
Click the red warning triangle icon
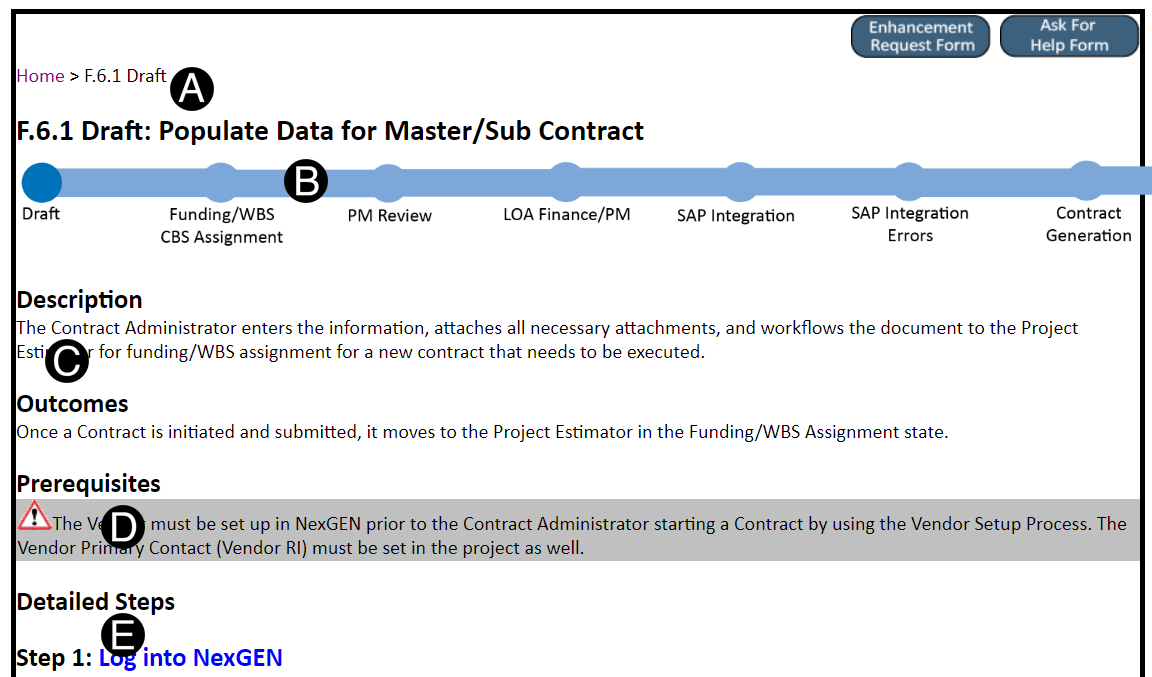[34, 516]
